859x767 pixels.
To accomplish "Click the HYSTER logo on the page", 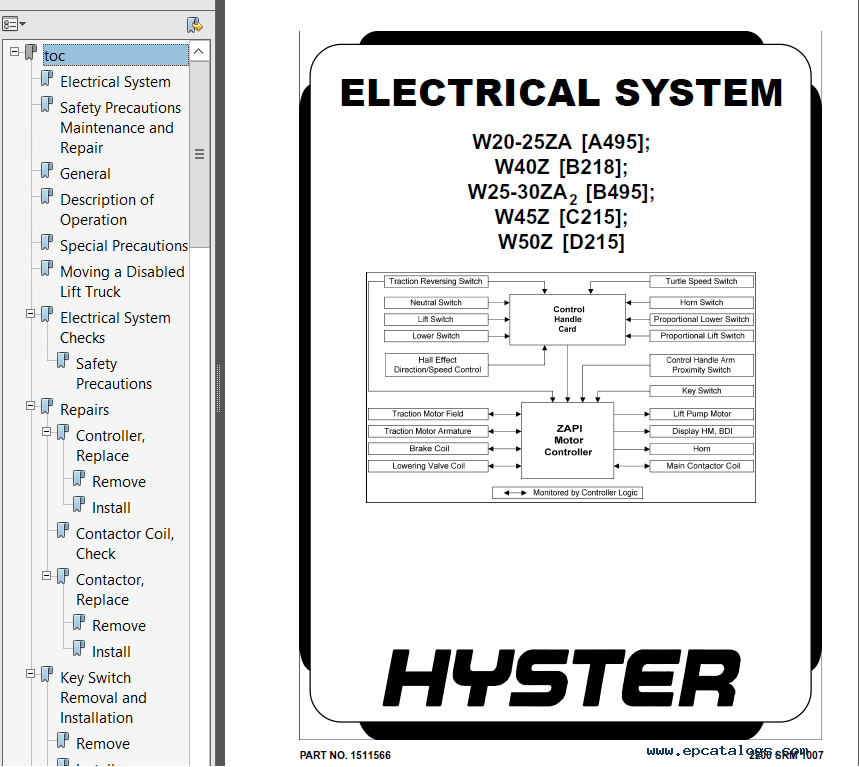I will point(561,678).
